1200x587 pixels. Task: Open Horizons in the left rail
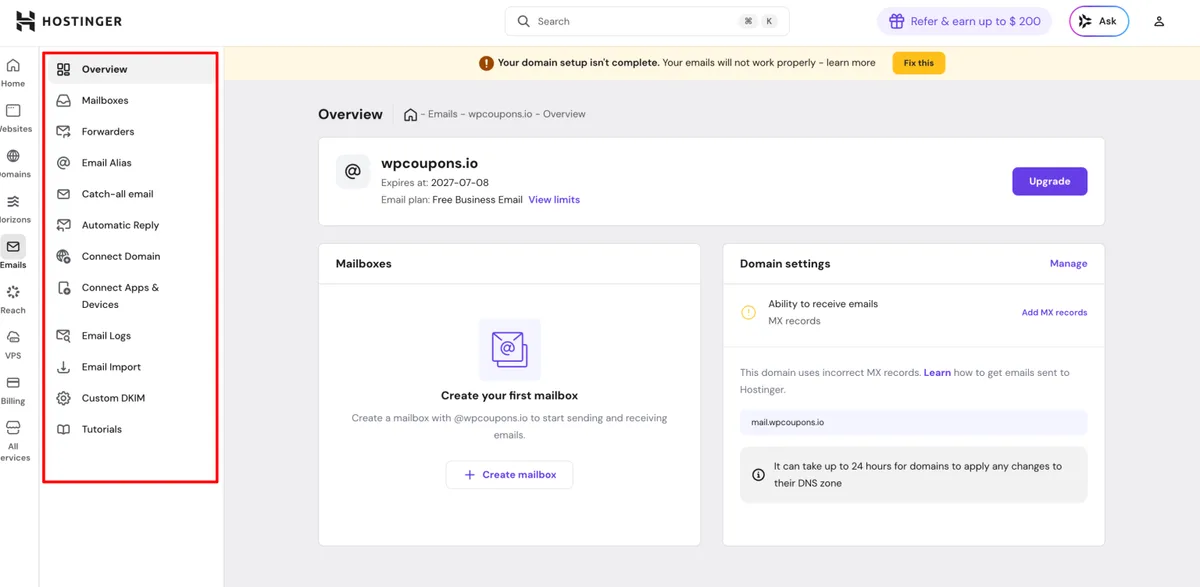pyautogui.click(x=13, y=208)
